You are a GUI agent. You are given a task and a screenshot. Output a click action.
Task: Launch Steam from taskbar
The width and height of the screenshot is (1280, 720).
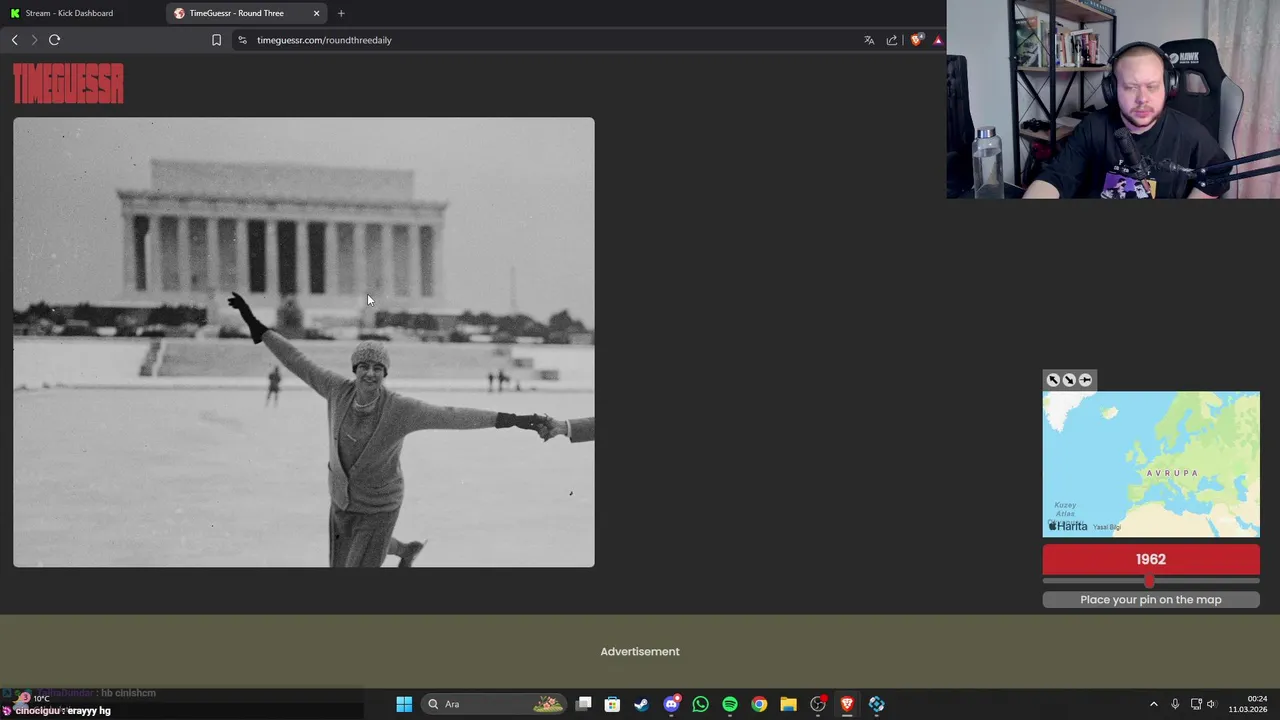pos(641,704)
